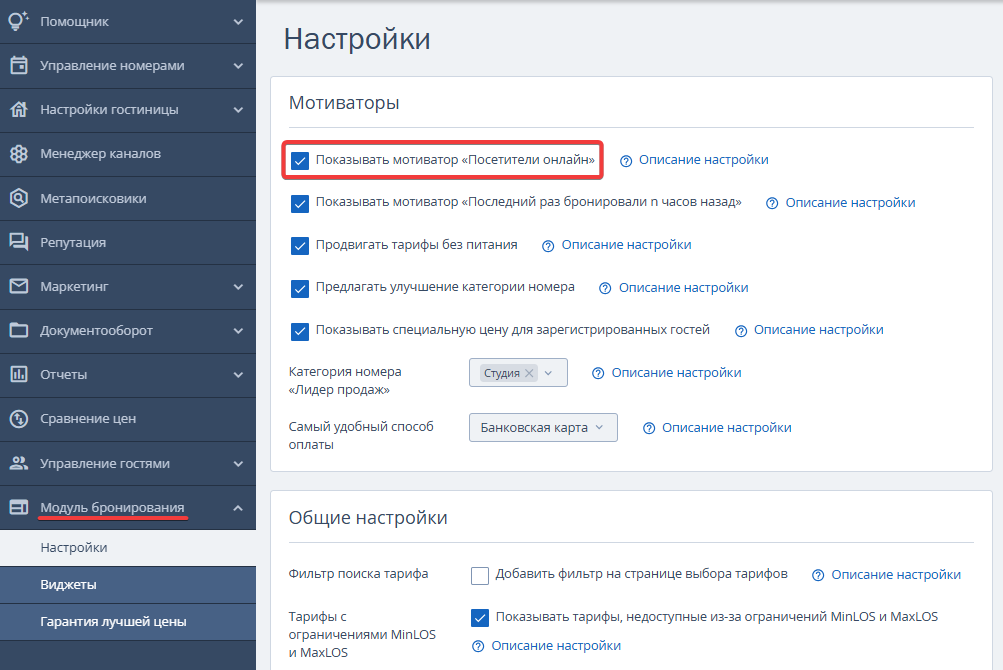
Task: Toggle Продвигать тарифы без питания checkbox
Action: click(300, 246)
